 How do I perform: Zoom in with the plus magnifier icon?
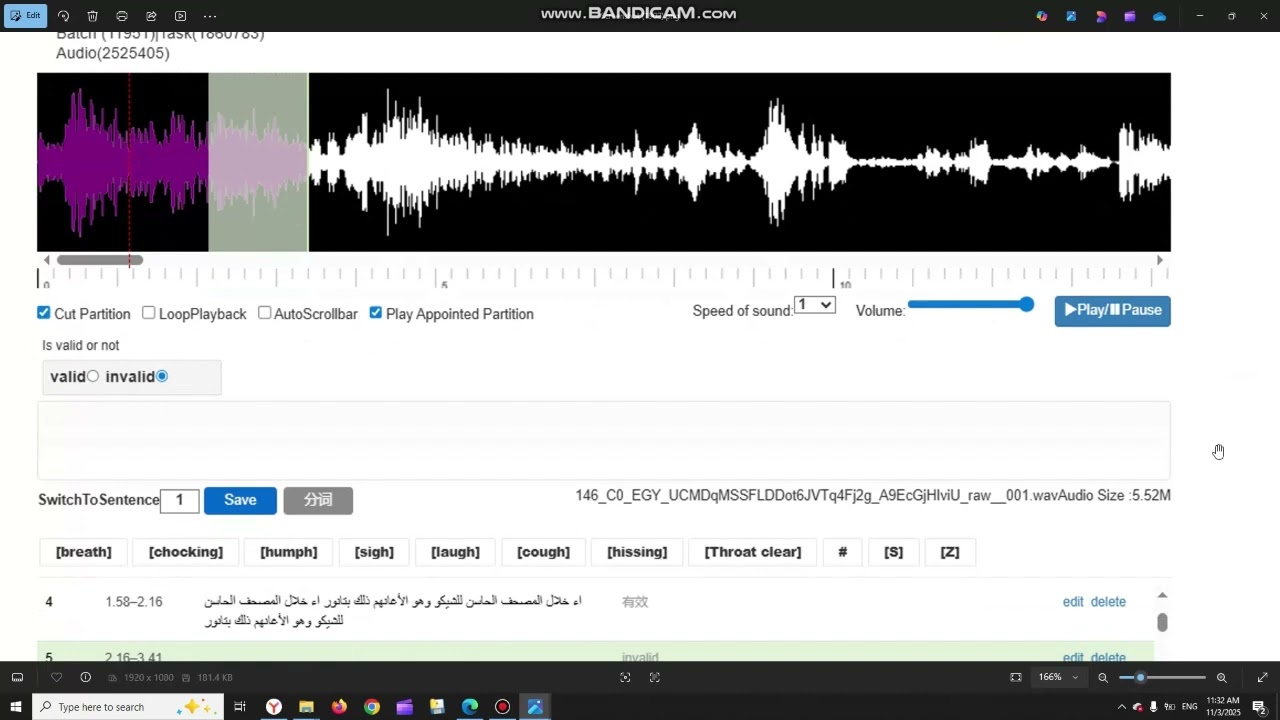(1221, 677)
